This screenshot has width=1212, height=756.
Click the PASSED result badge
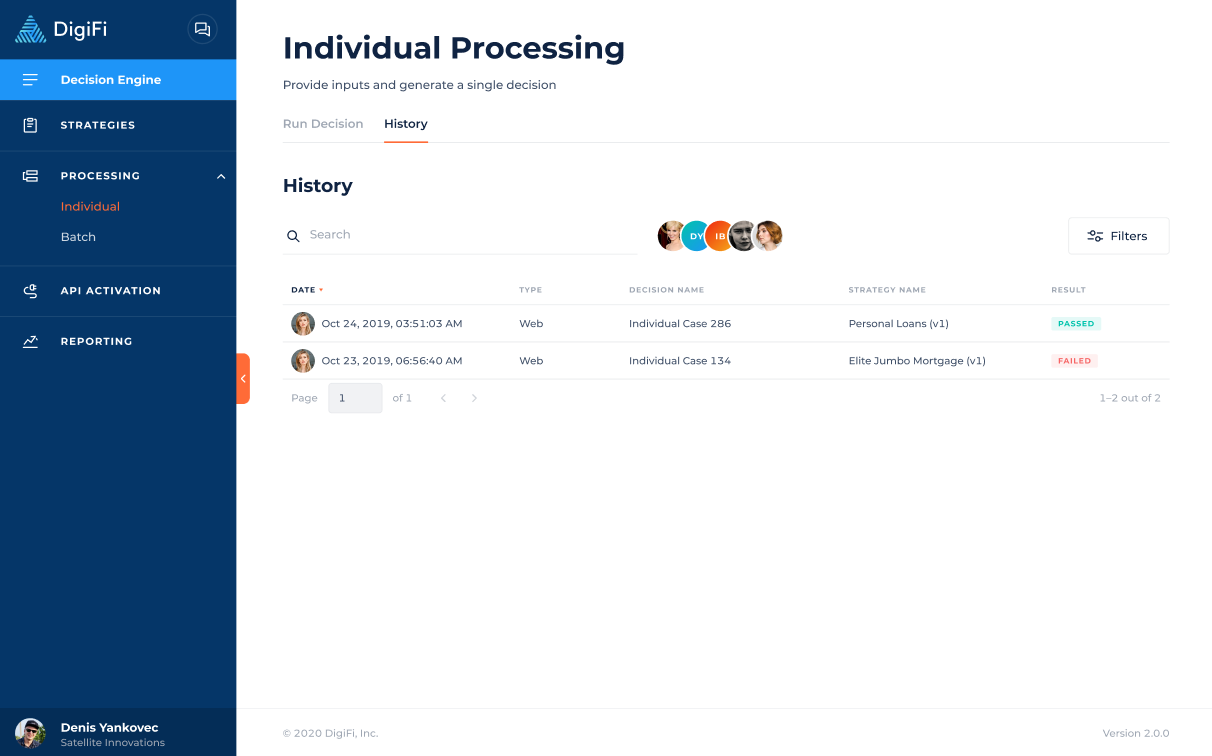(x=1076, y=324)
